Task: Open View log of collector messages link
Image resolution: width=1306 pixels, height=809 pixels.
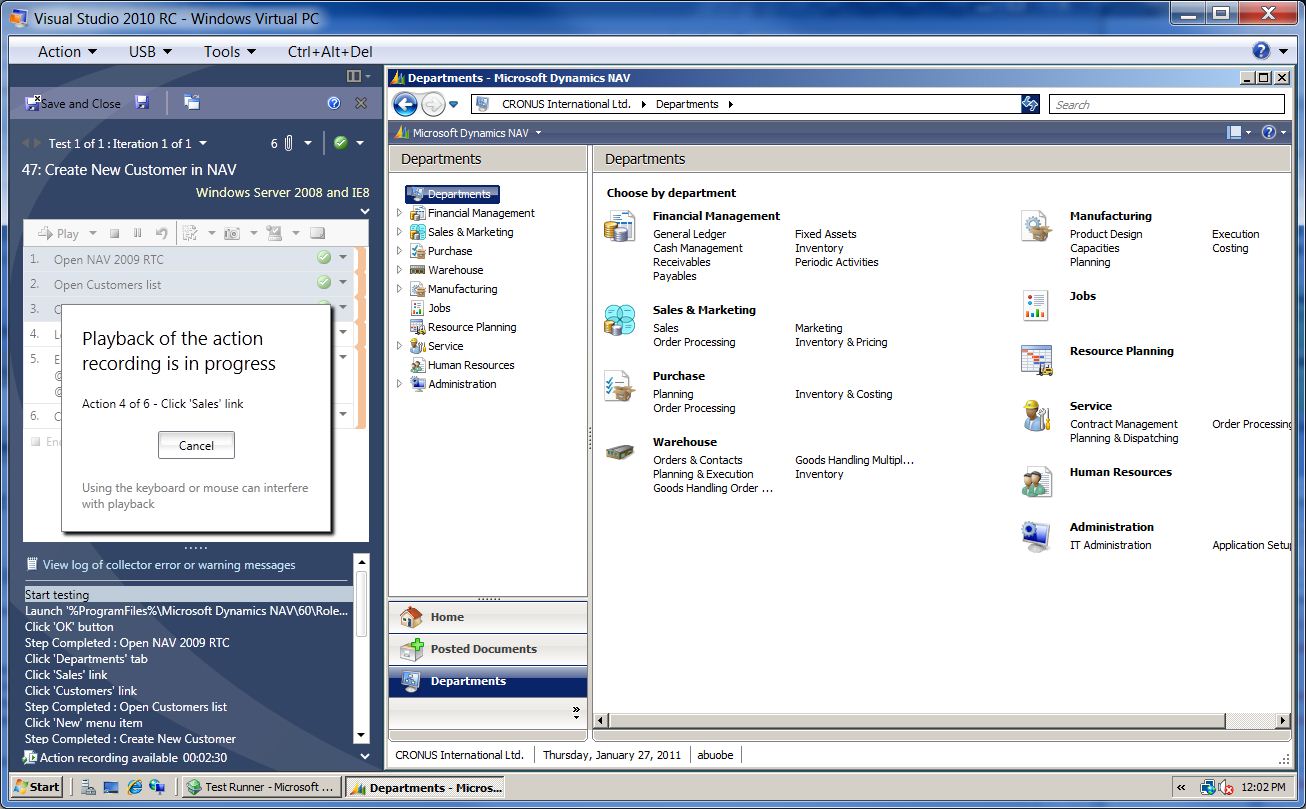Action: (169, 565)
